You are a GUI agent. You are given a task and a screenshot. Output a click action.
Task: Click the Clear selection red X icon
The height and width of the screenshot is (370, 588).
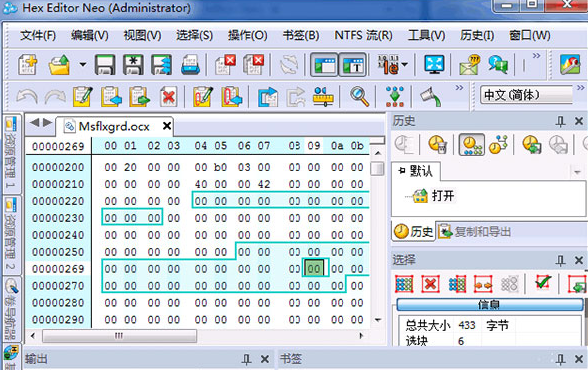(430, 284)
